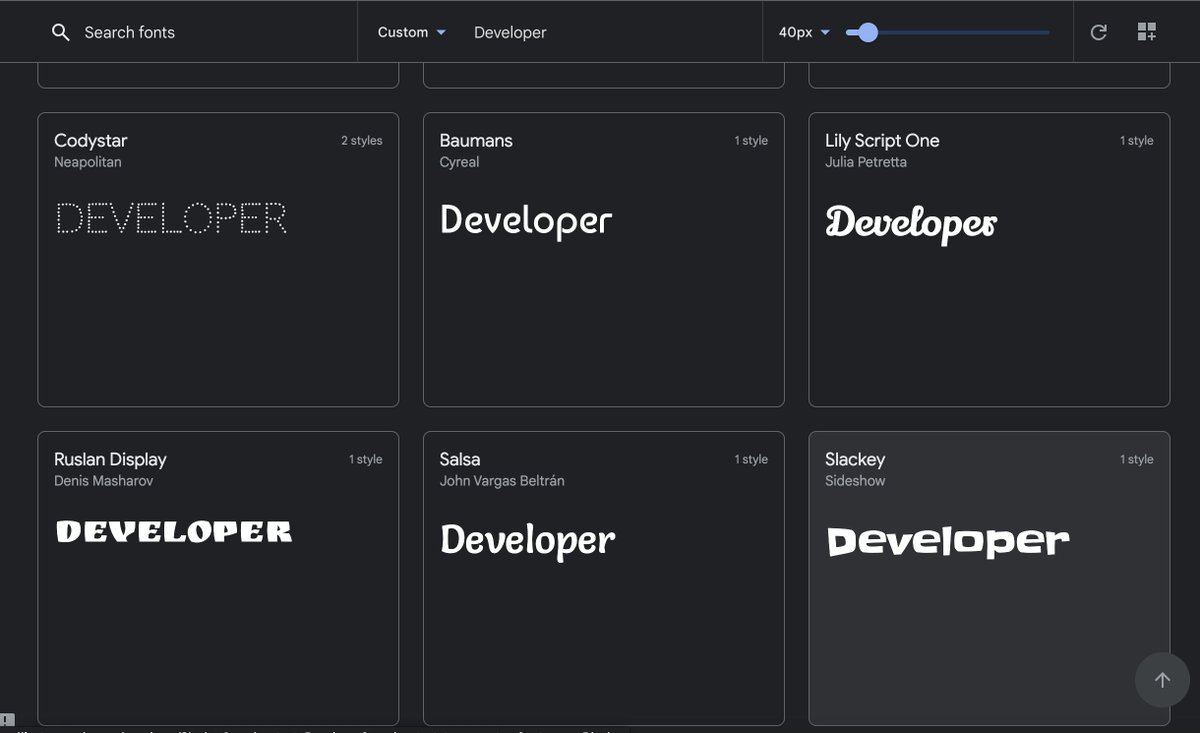
Task: Open the Baumans font page
Action: tap(476, 140)
